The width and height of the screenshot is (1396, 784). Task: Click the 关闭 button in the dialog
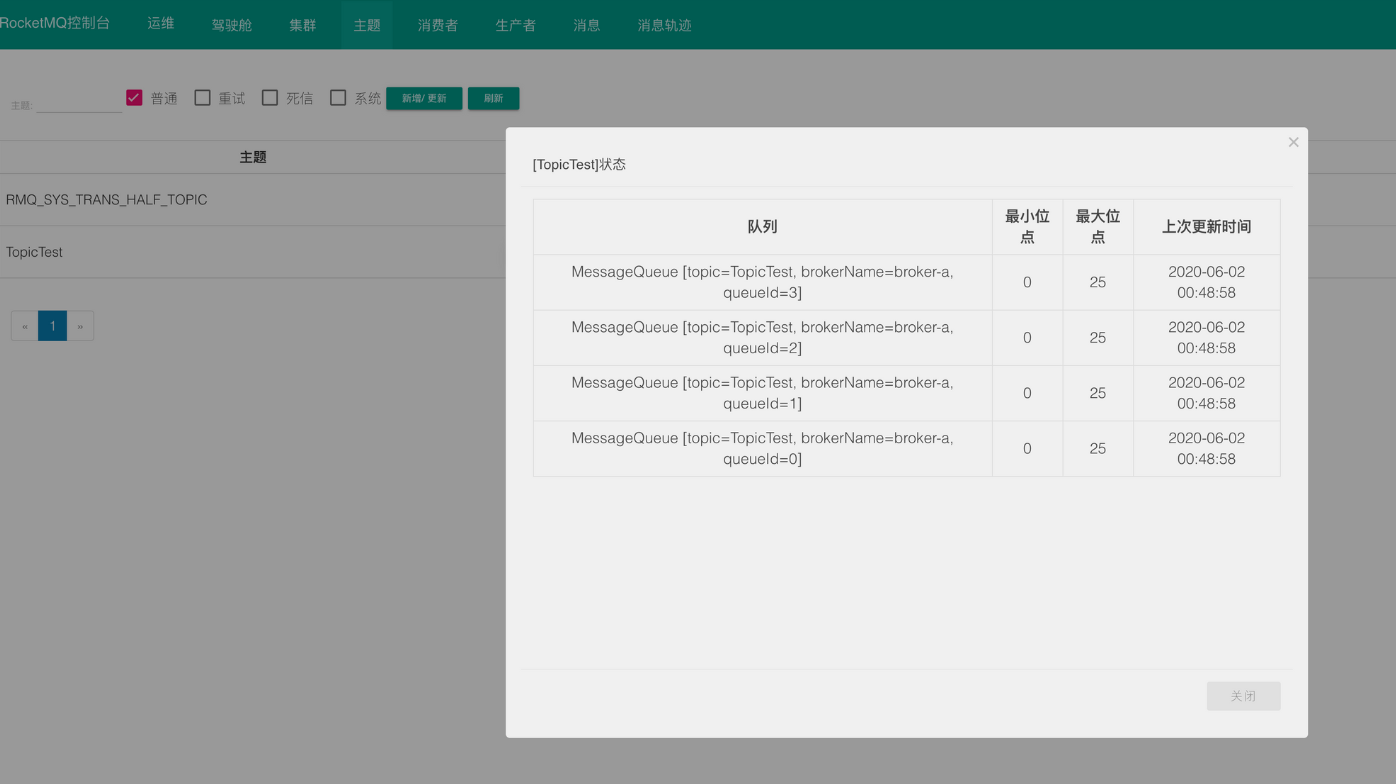tap(1243, 696)
